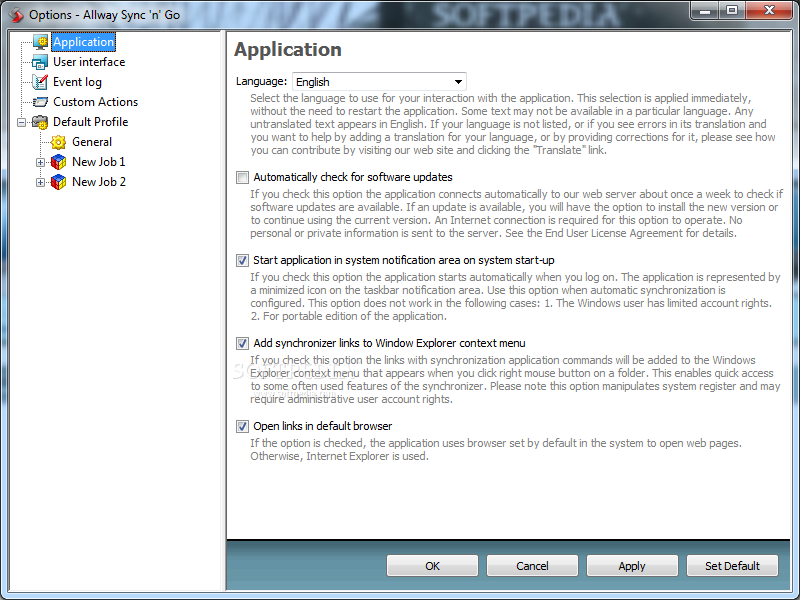Click the Default Profile briefcase icon
The image size is (800, 600).
click(x=40, y=122)
